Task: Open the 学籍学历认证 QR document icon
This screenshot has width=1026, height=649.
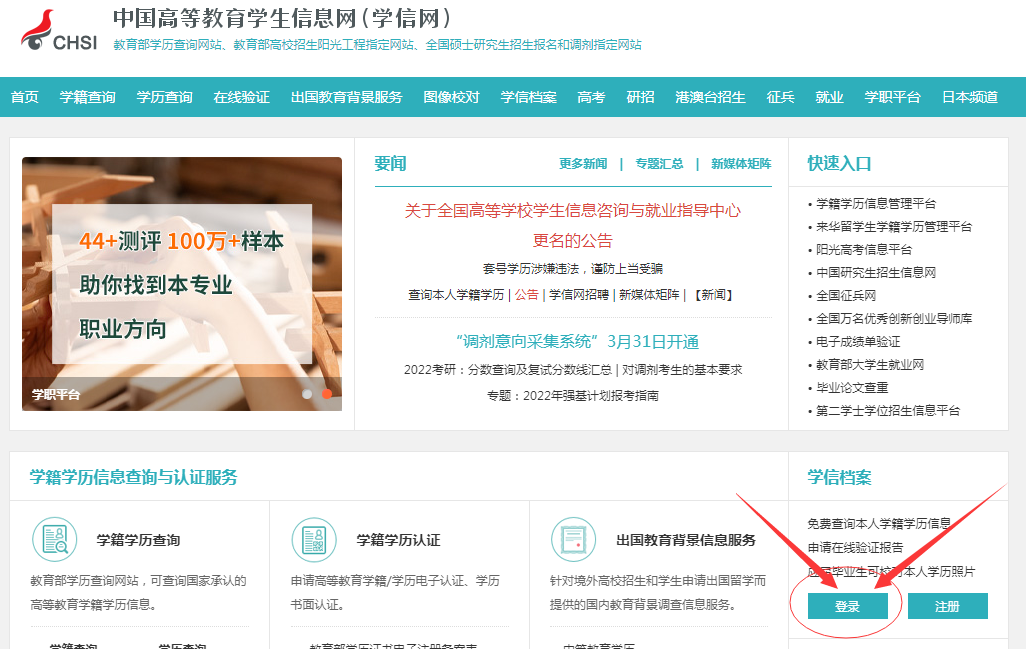Action: click(314, 540)
